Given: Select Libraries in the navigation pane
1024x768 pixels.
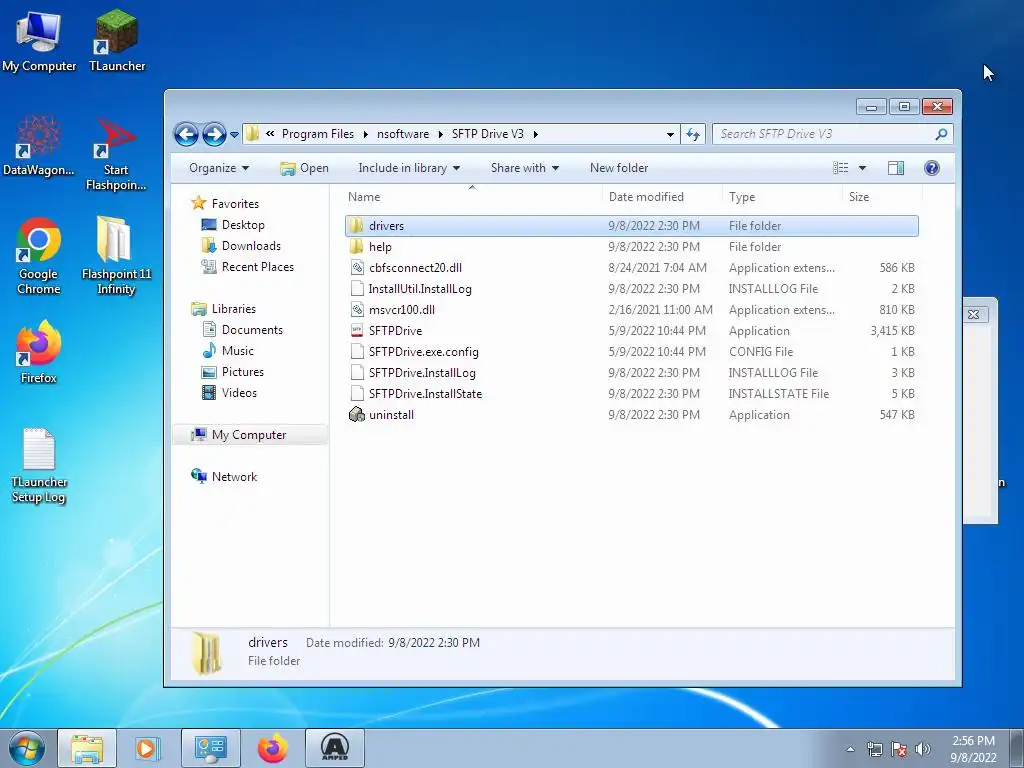Looking at the screenshot, I should coord(234,309).
